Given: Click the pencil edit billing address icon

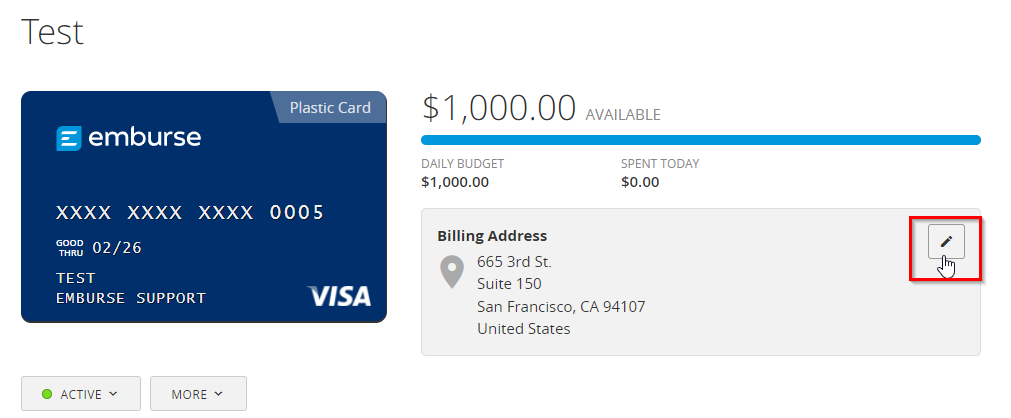Looking at the screenshot, I should (x=946, y=241).
